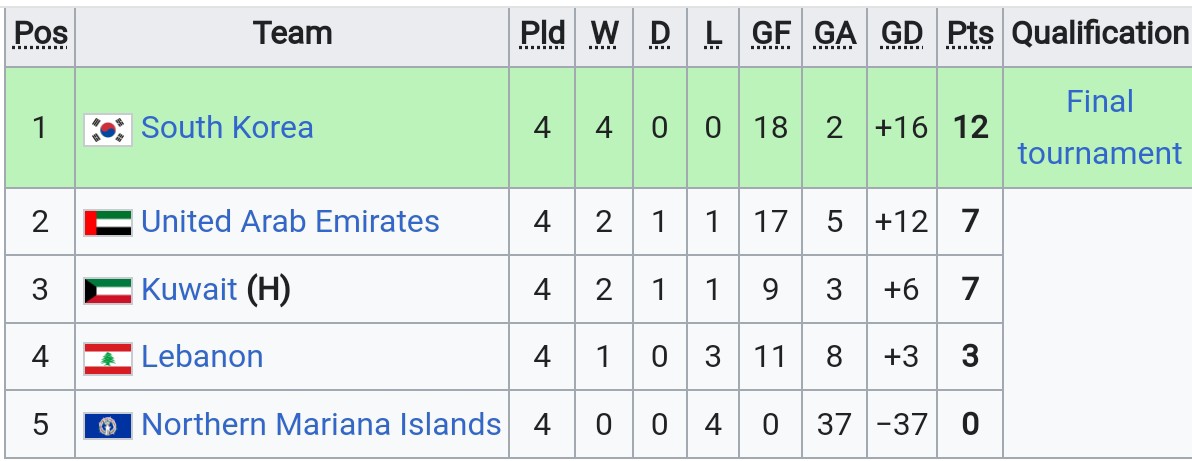Click the Pld column header abbreviation
Image resolution: width=1192 pixels, height=461 pixels.
click(542, 33)
